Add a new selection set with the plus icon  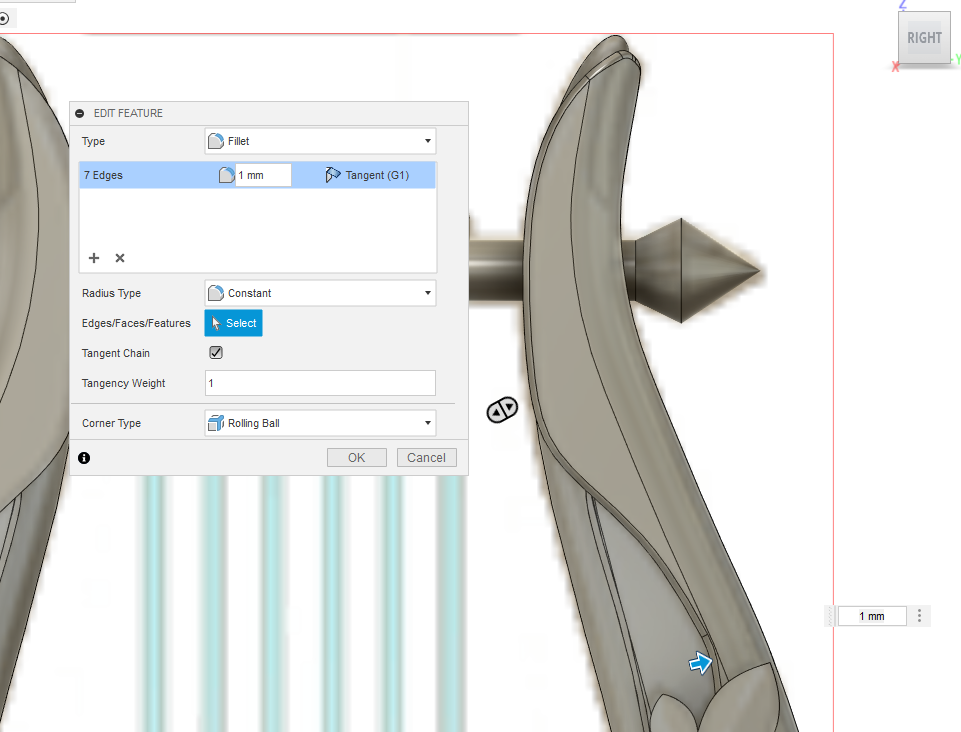(94, 258)
